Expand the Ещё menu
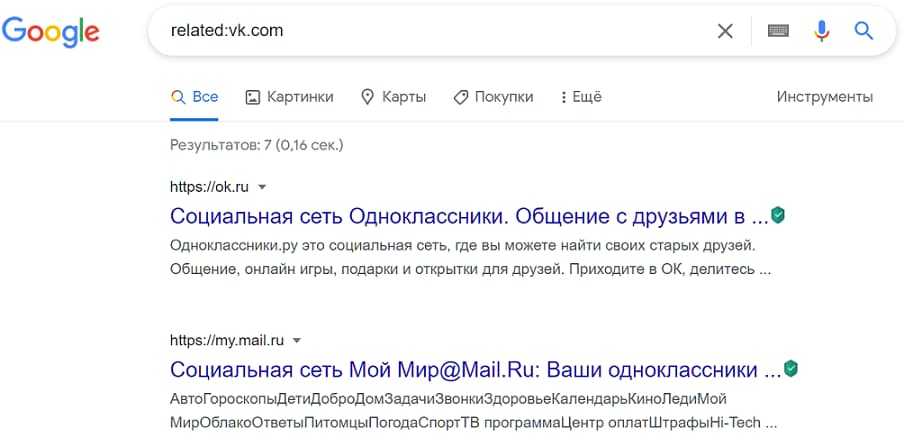The image size is (904, 447). (581, 97)
